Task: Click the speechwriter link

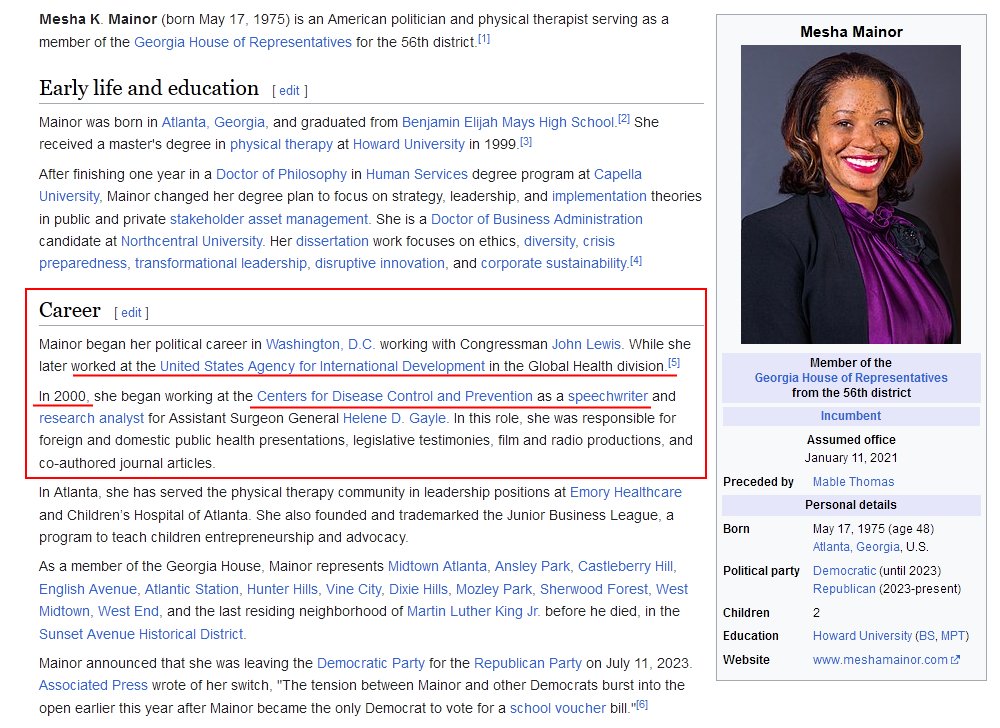Action: pos(608,396)
